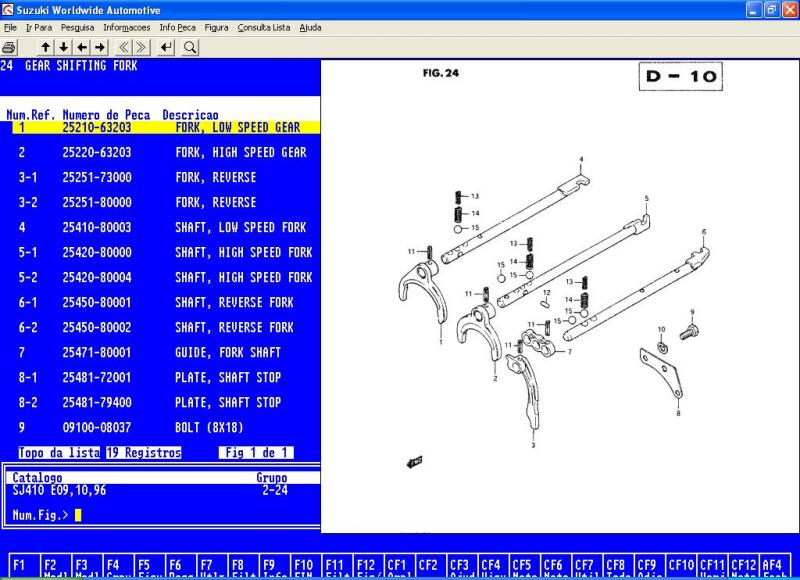Click the '19 Registros' status label
This screenshot has height=580, width=800.
pyautogui.click(x=144, y=453)
